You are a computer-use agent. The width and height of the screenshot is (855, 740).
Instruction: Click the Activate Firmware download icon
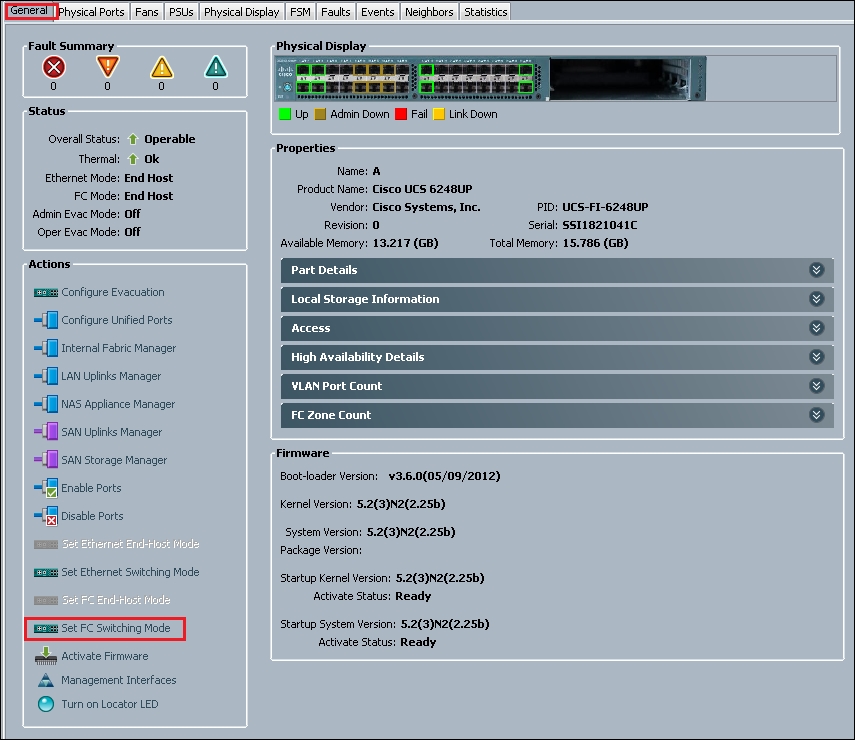tap(46, 655)
